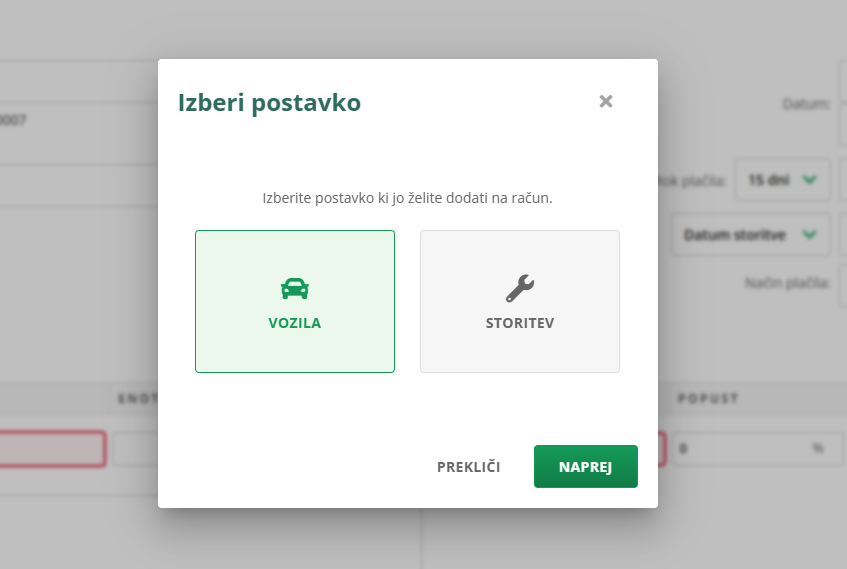Focus the Popust percent input field
Screen dimensions: 847x569
[756, 448]
